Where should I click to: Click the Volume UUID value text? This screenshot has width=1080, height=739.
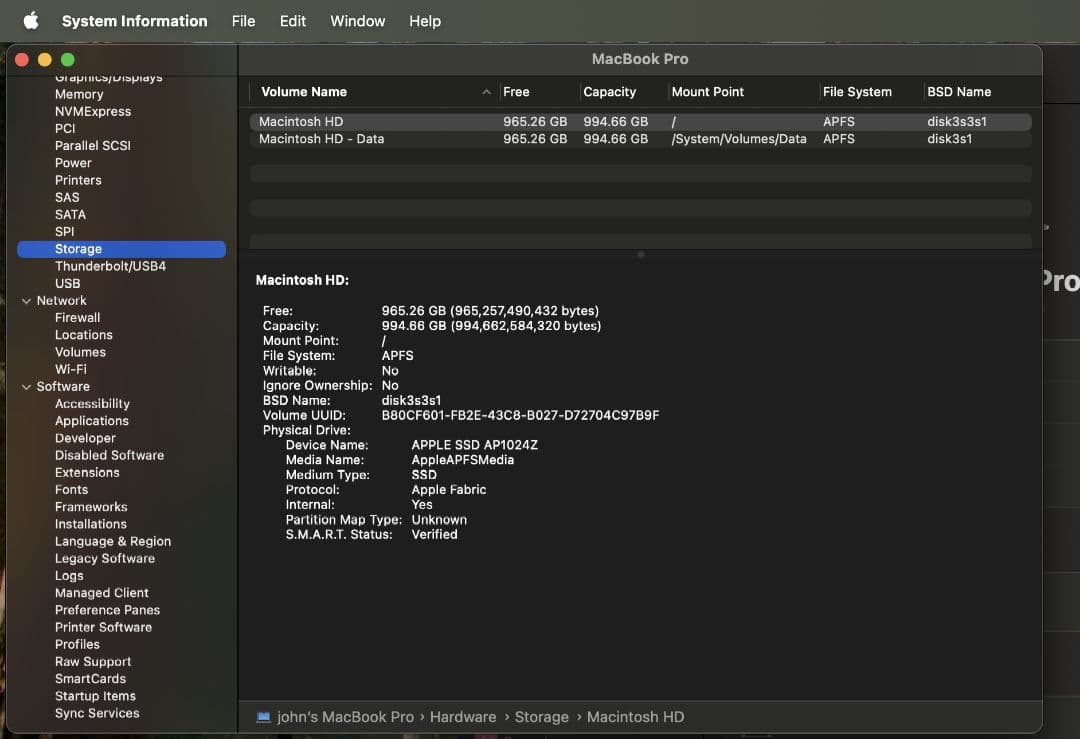pyautogui.click(x=520, y=415)
